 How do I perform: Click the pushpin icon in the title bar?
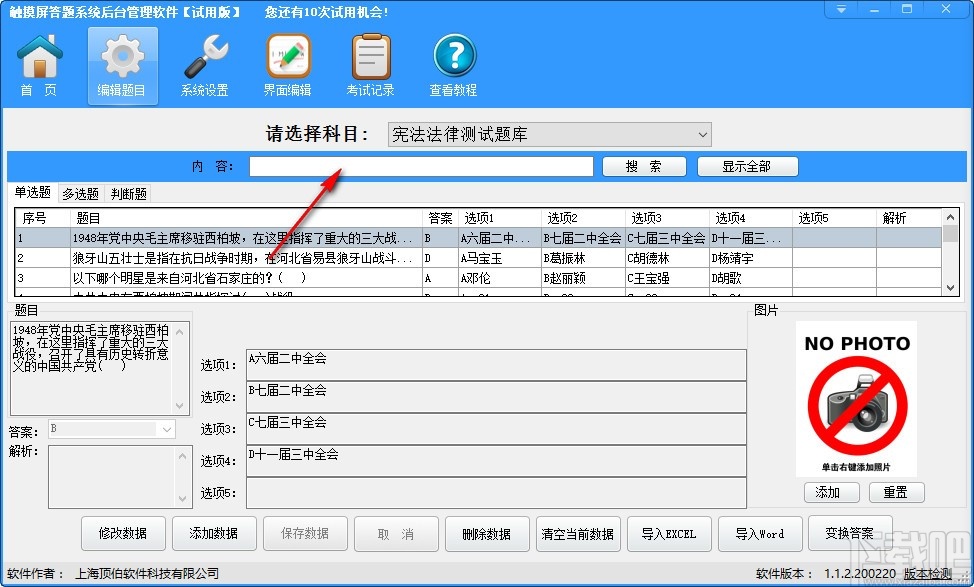pyautogui.click(x=841, y=9)
